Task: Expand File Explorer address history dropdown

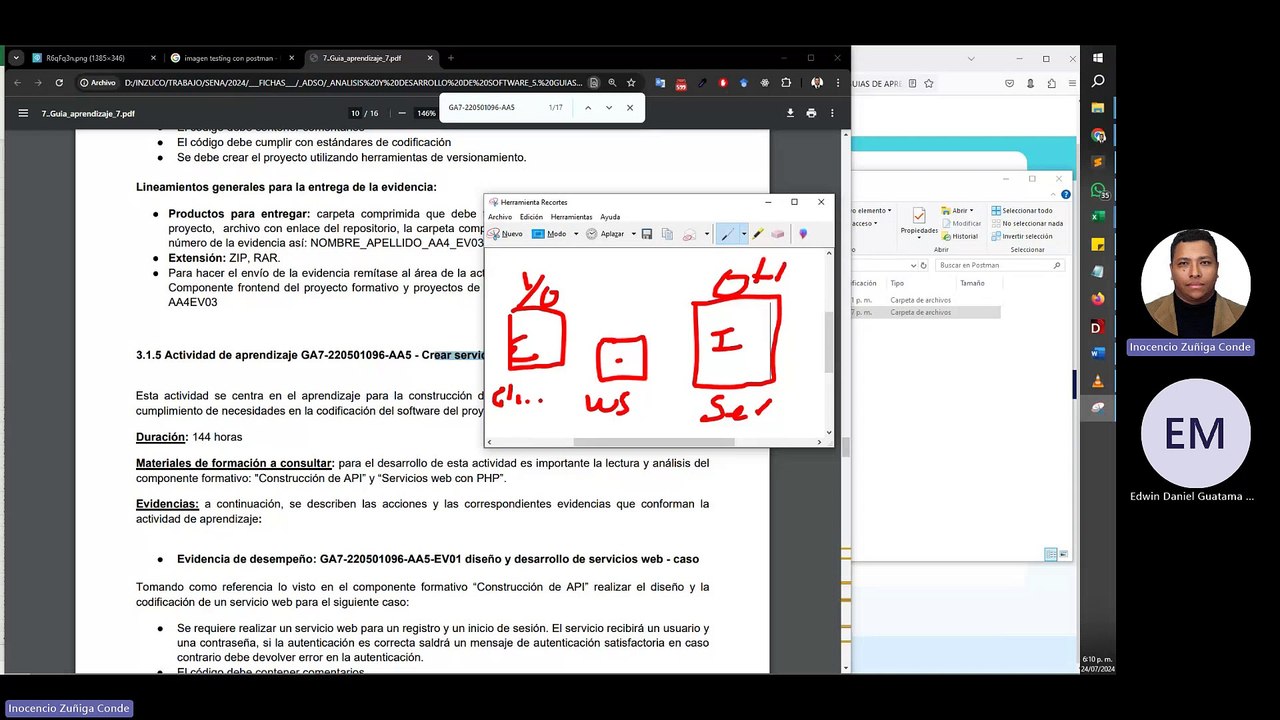Action: coord(912,265)
